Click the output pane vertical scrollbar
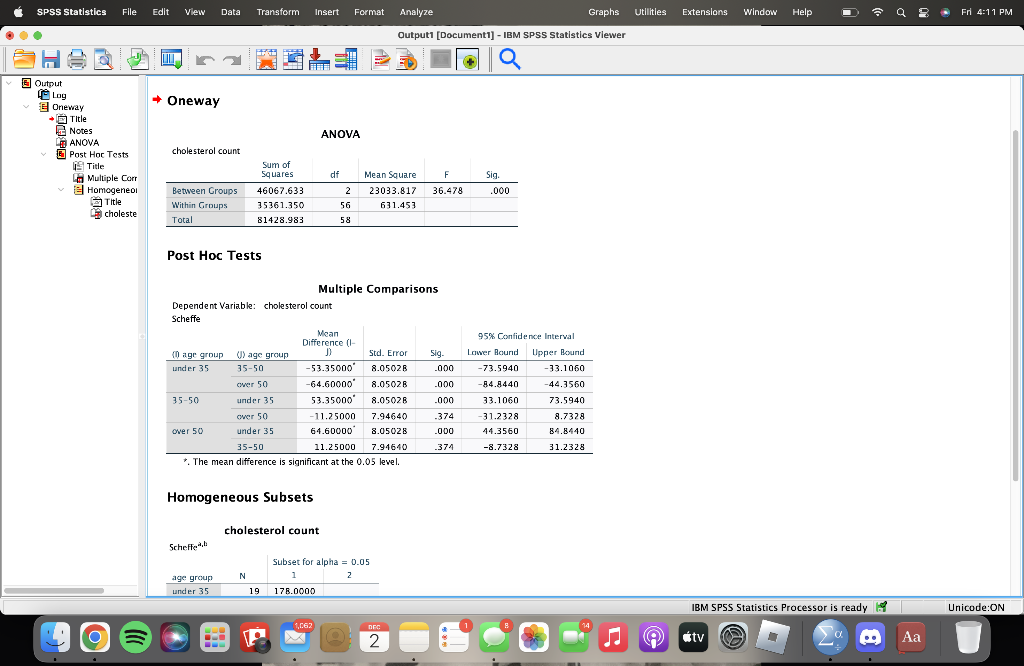1024x666 pixels. [1016, 305]
